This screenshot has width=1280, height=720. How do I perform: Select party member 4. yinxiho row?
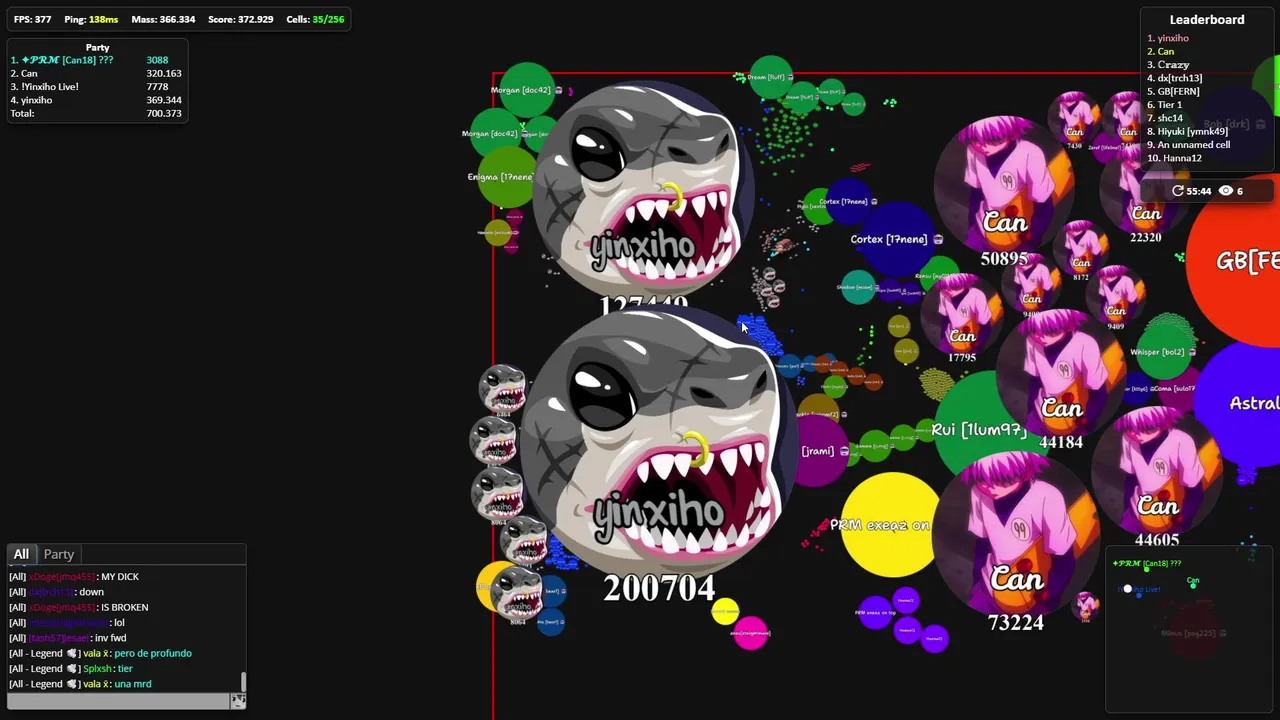coord(97,100)
